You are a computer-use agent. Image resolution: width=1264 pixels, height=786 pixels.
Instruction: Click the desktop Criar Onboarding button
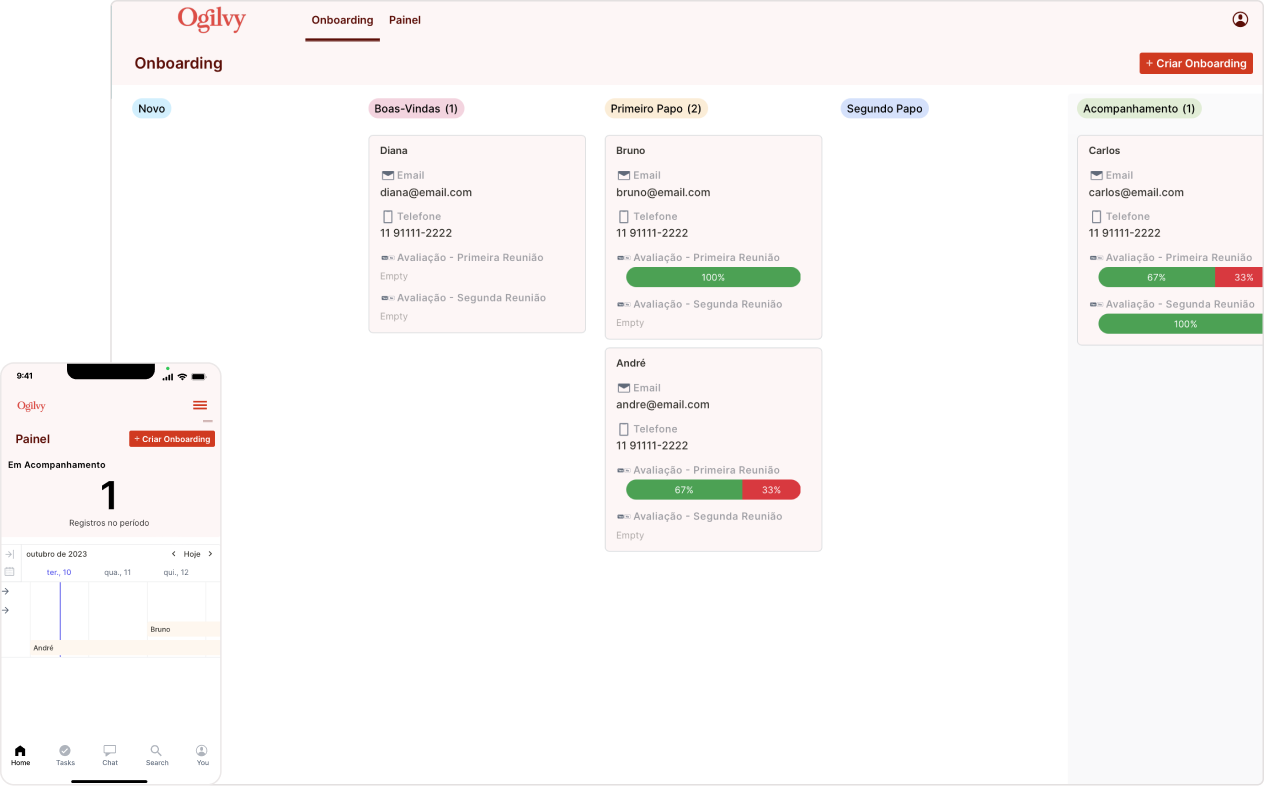coord(1195,63)
